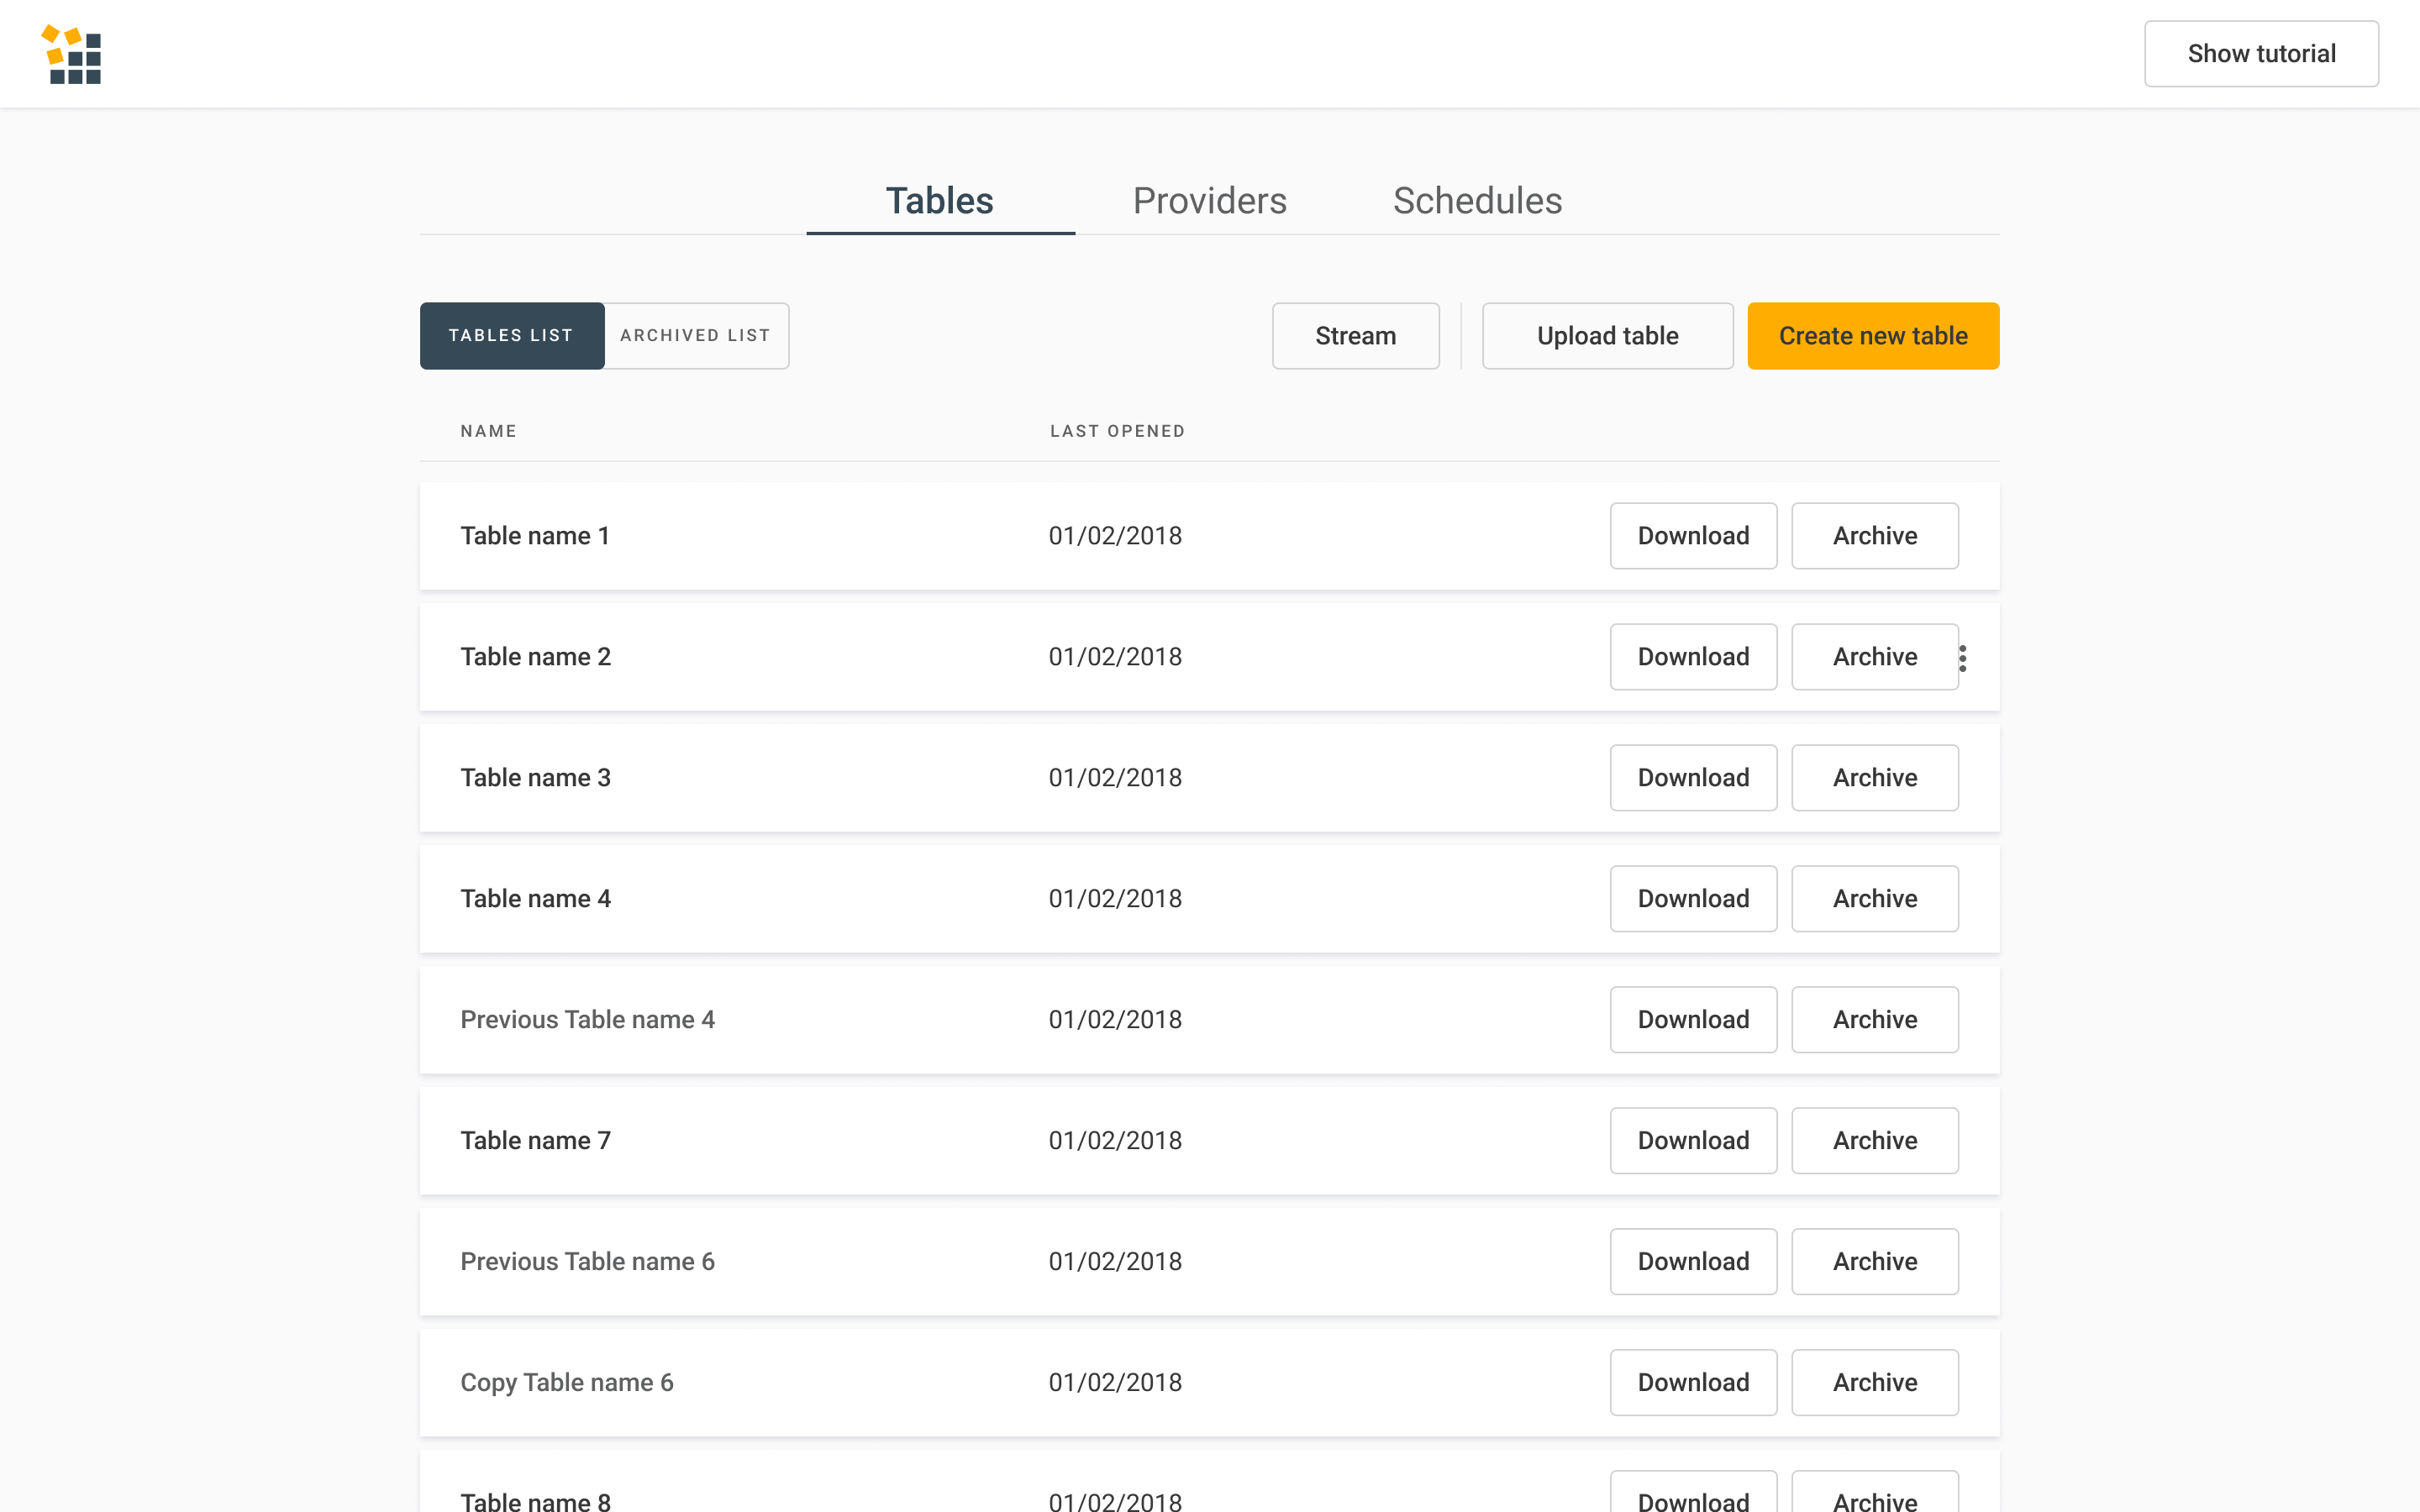2420x1512 pixels.
Task: Download Previous Table name 4
Action: [1692, 1020]
